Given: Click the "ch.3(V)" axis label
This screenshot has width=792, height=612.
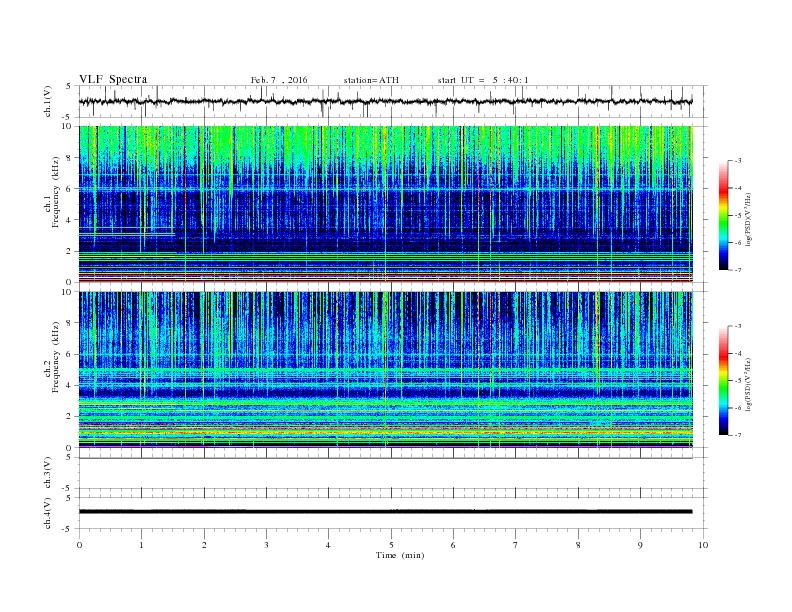Looking at the screenshot, I should coord(48,473).
